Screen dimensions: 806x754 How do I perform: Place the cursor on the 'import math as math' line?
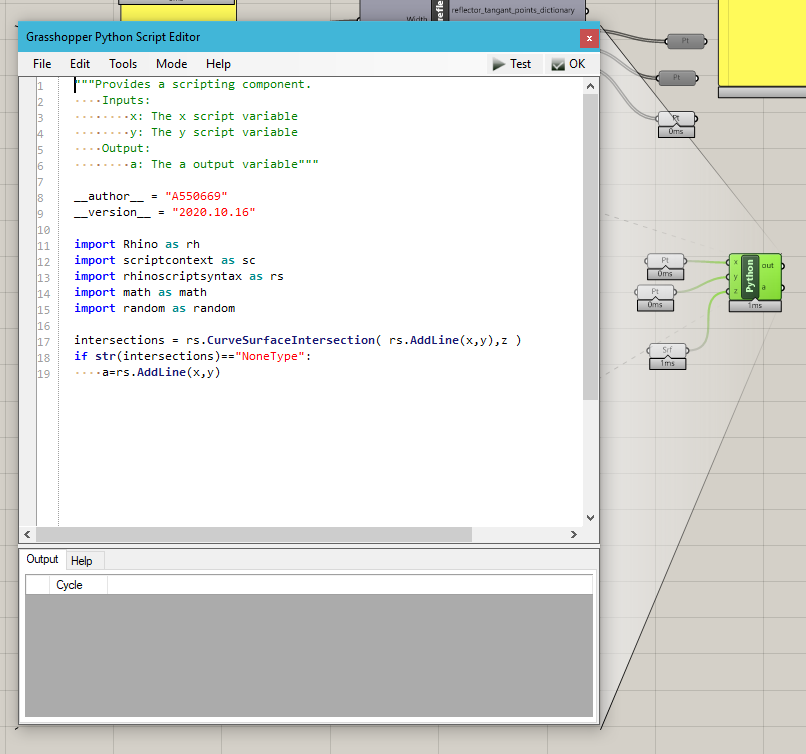pyautogui.click(x=140, y=292)
